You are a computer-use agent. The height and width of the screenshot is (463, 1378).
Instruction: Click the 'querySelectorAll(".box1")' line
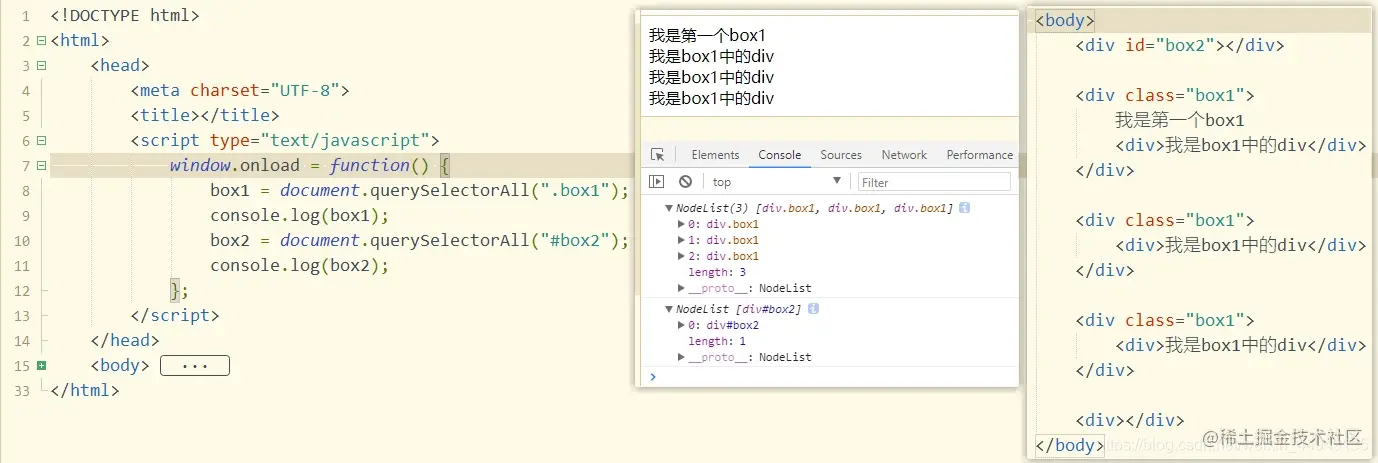coord(420,191)
